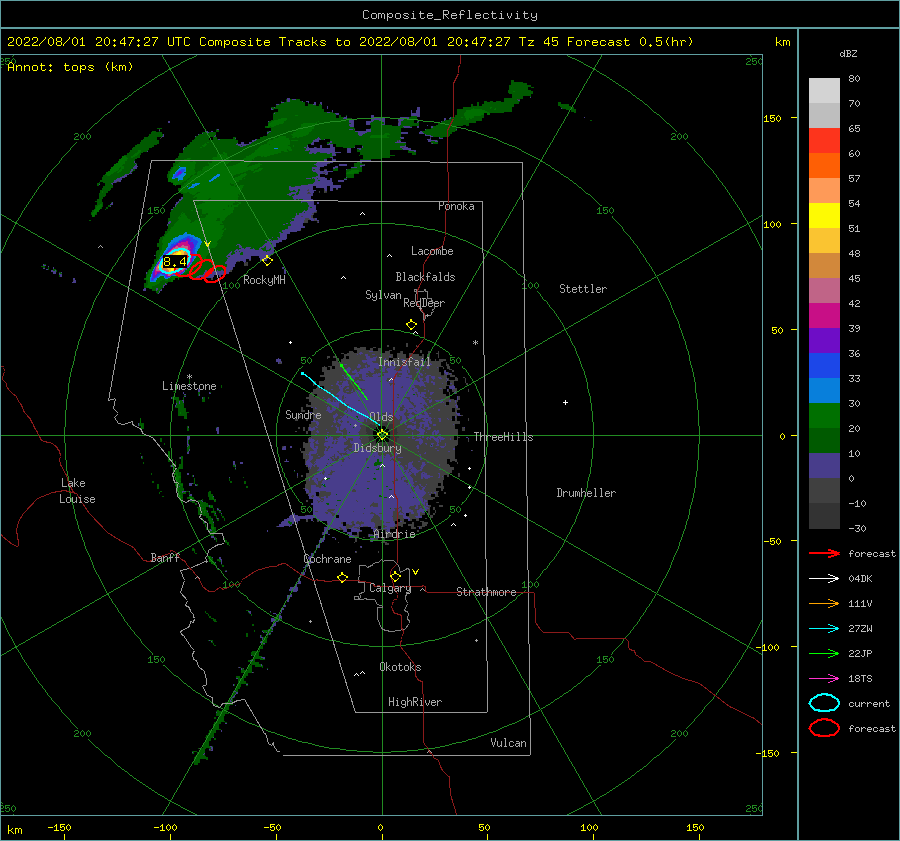Click the 'Forecast 0.5(hr)' header text

[630, 42]
